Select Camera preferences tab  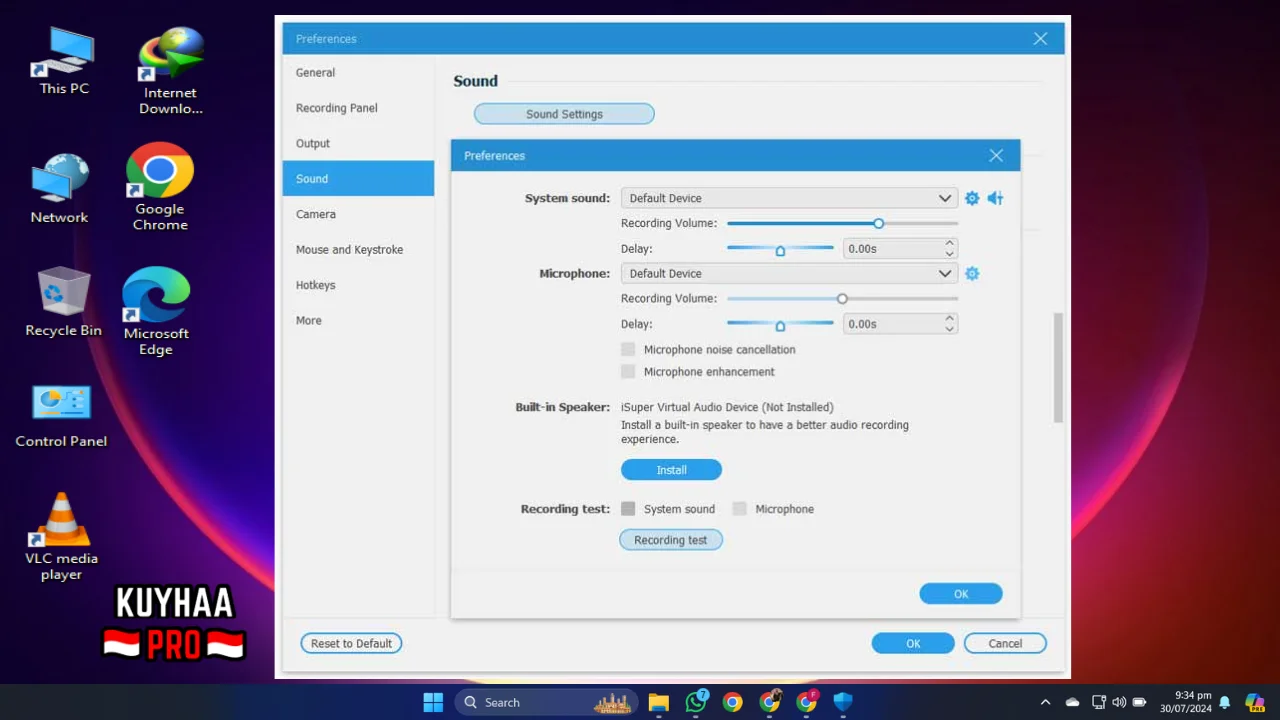pyautogui.click(x=358, y=214)
